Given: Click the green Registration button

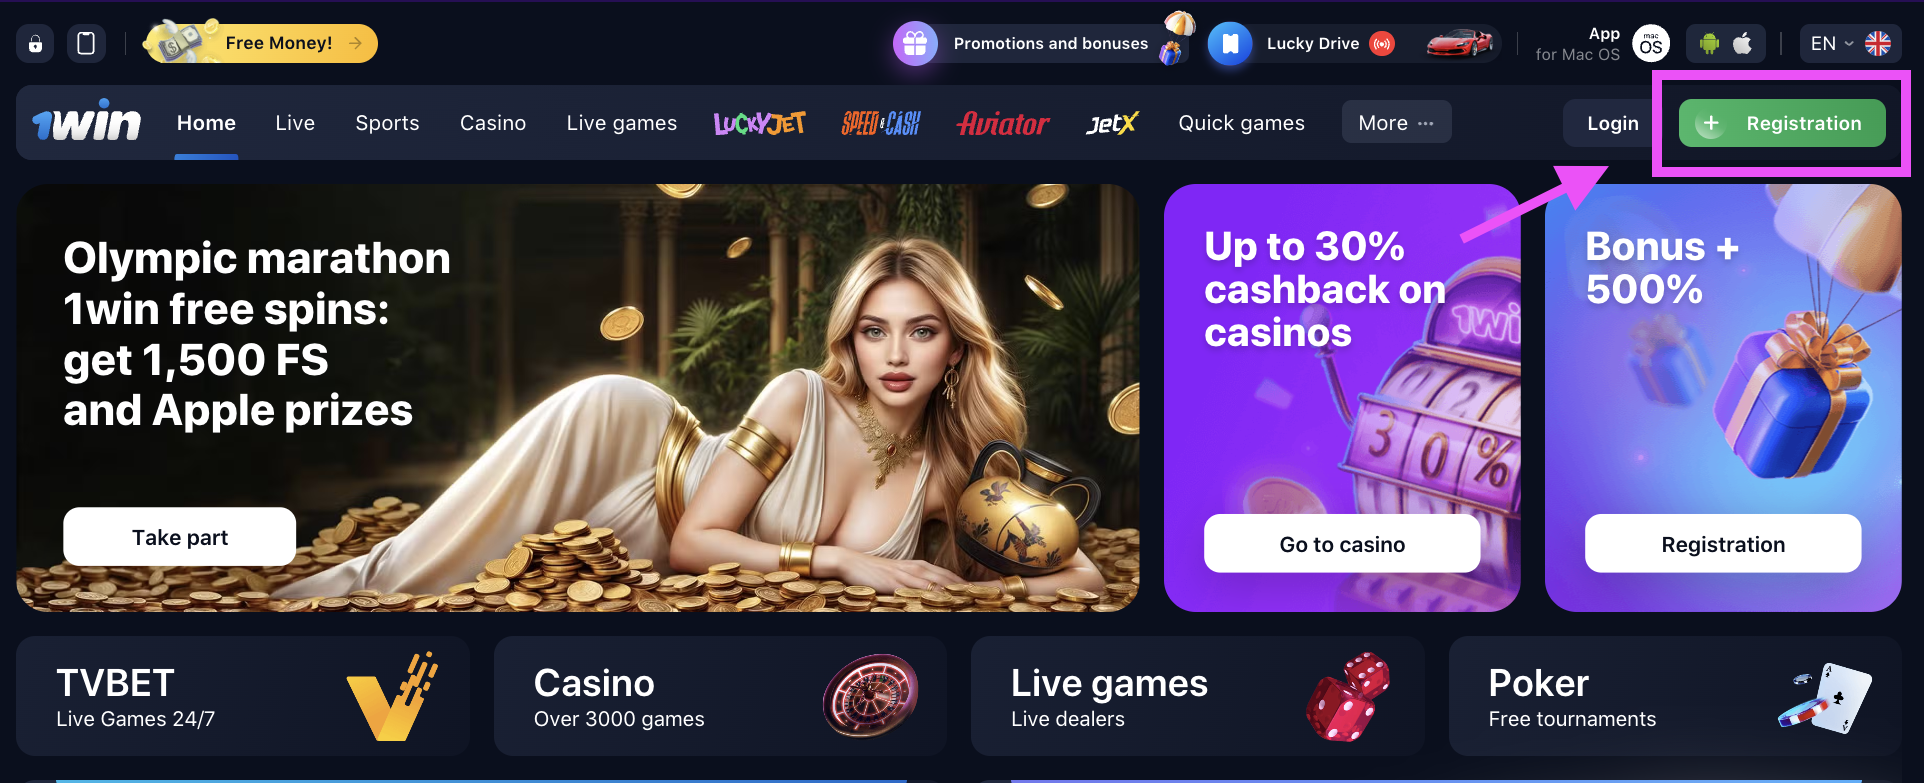Looking at the screenshot, I should pyautogui.click(x=1782, y=123).
